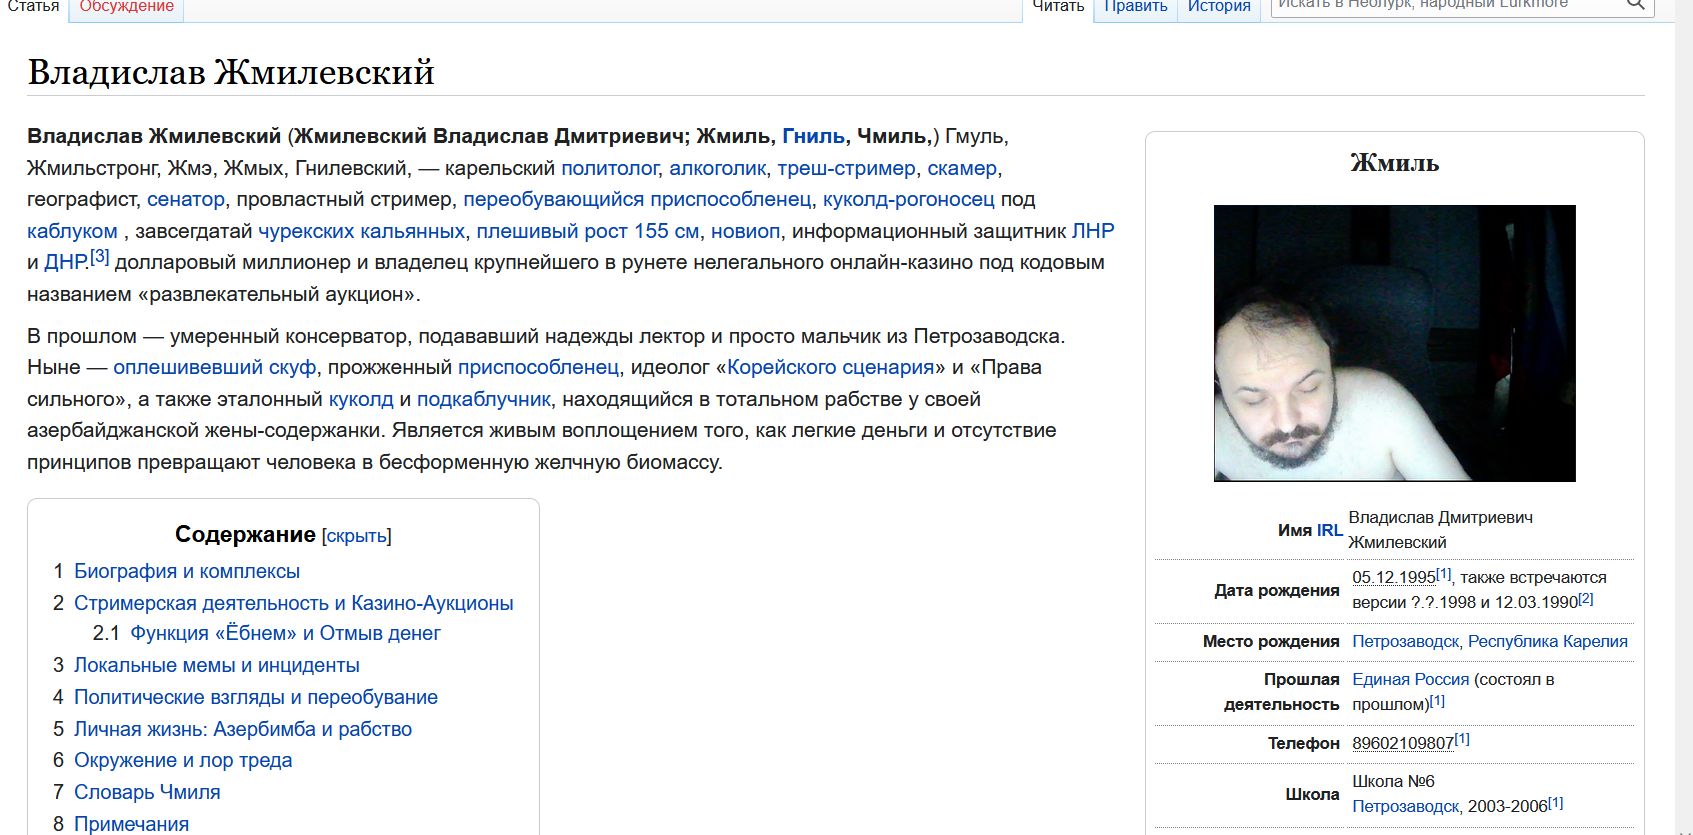1693x835 pixels.
Task: Open the Единая Россия link
Action: point(1411,679)
